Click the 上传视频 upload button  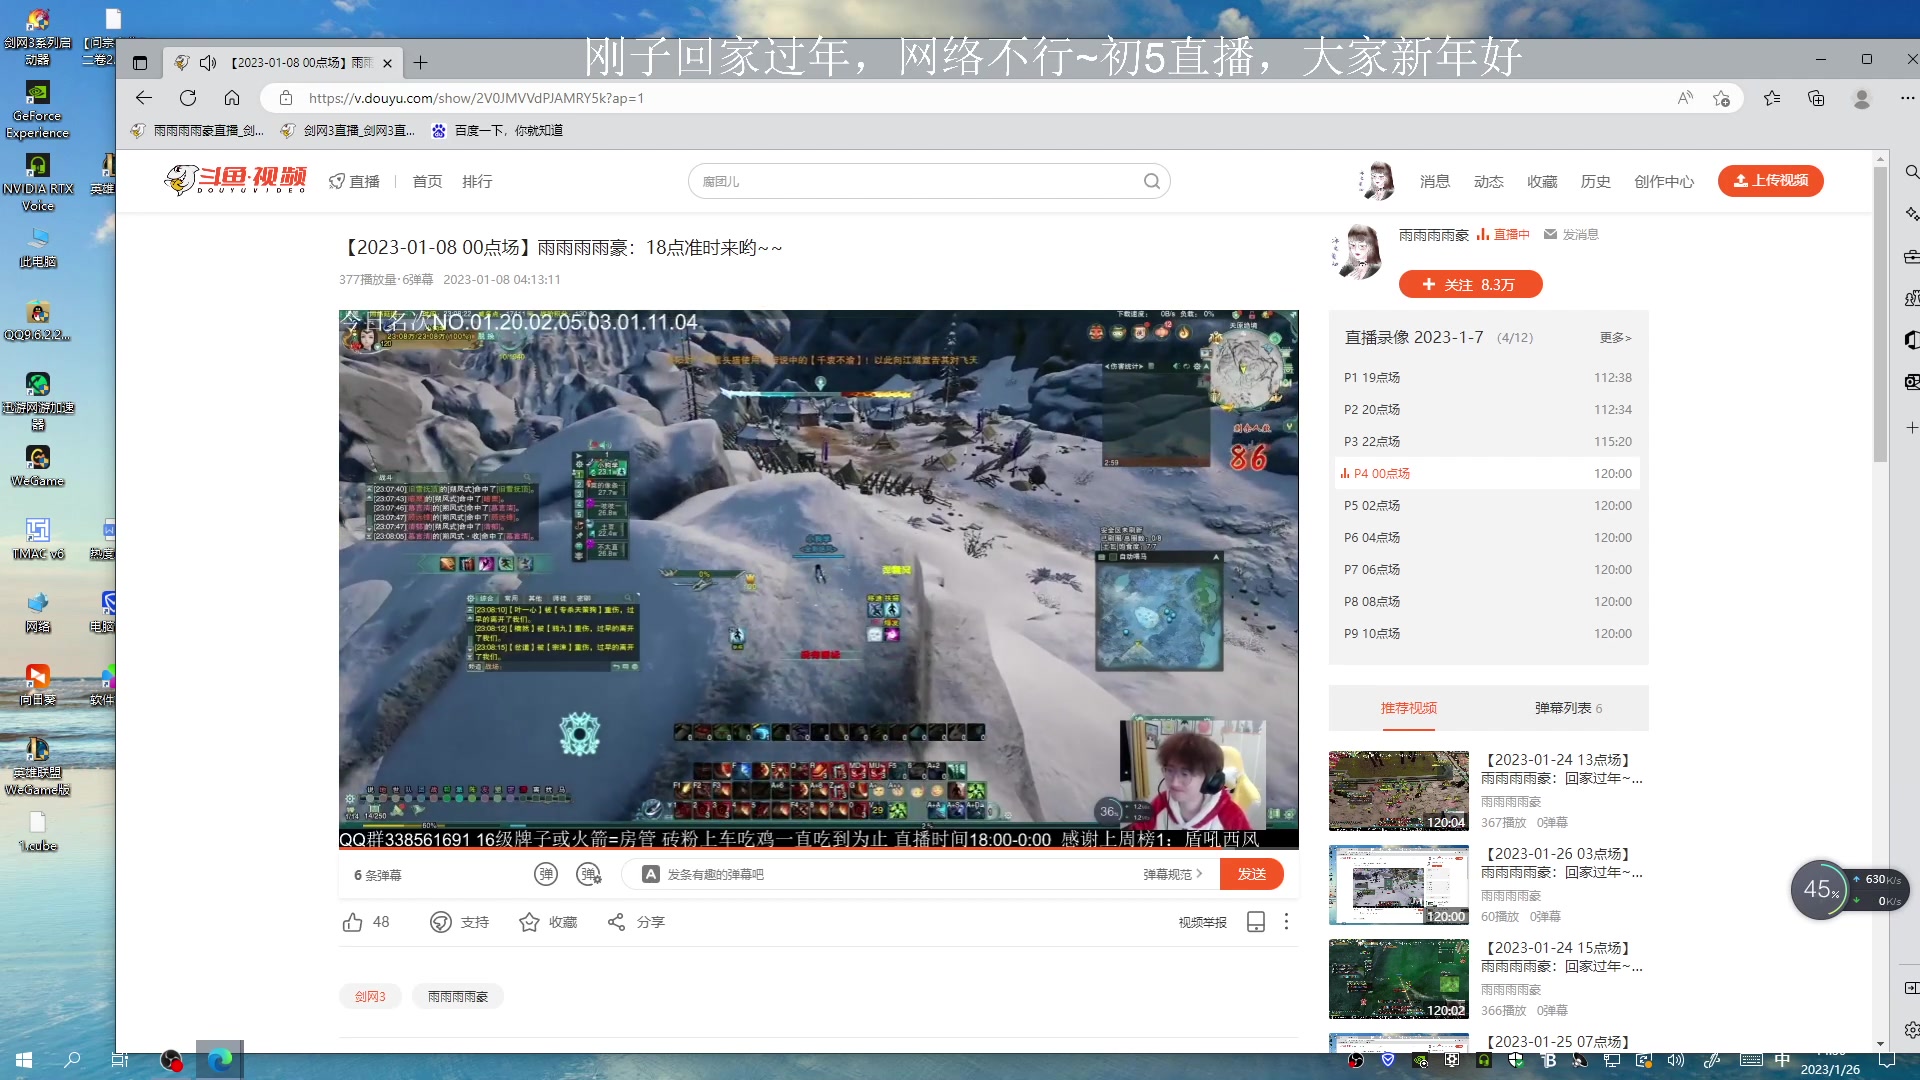(1771, 181)
